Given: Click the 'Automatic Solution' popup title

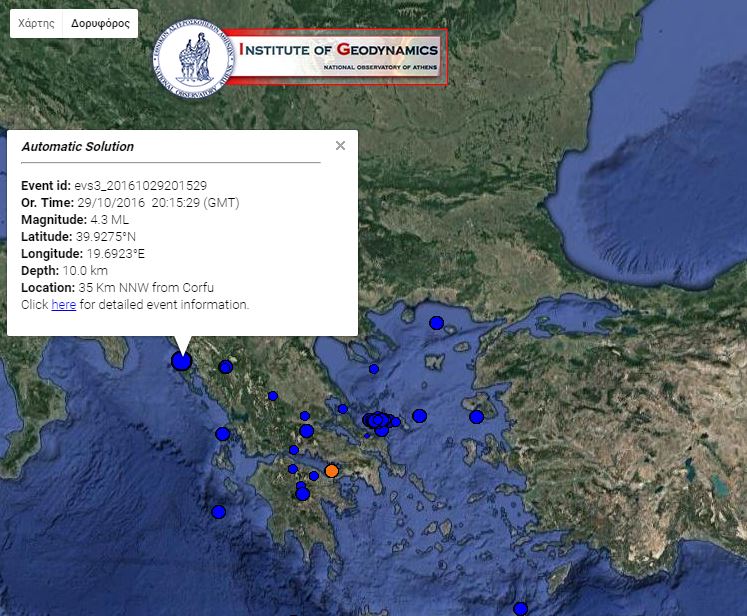Looking at the screenshot, I should (77, 147).
